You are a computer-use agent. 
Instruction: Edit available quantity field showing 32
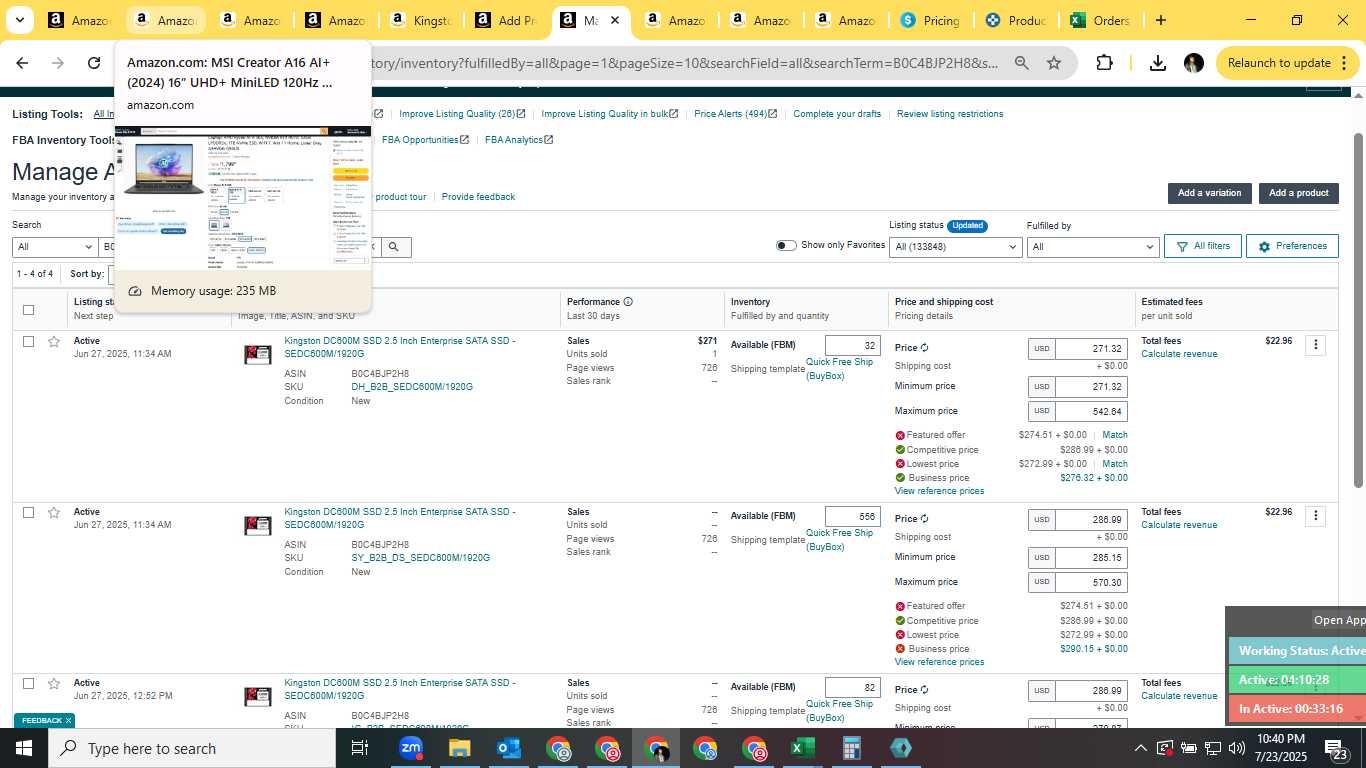853,346
